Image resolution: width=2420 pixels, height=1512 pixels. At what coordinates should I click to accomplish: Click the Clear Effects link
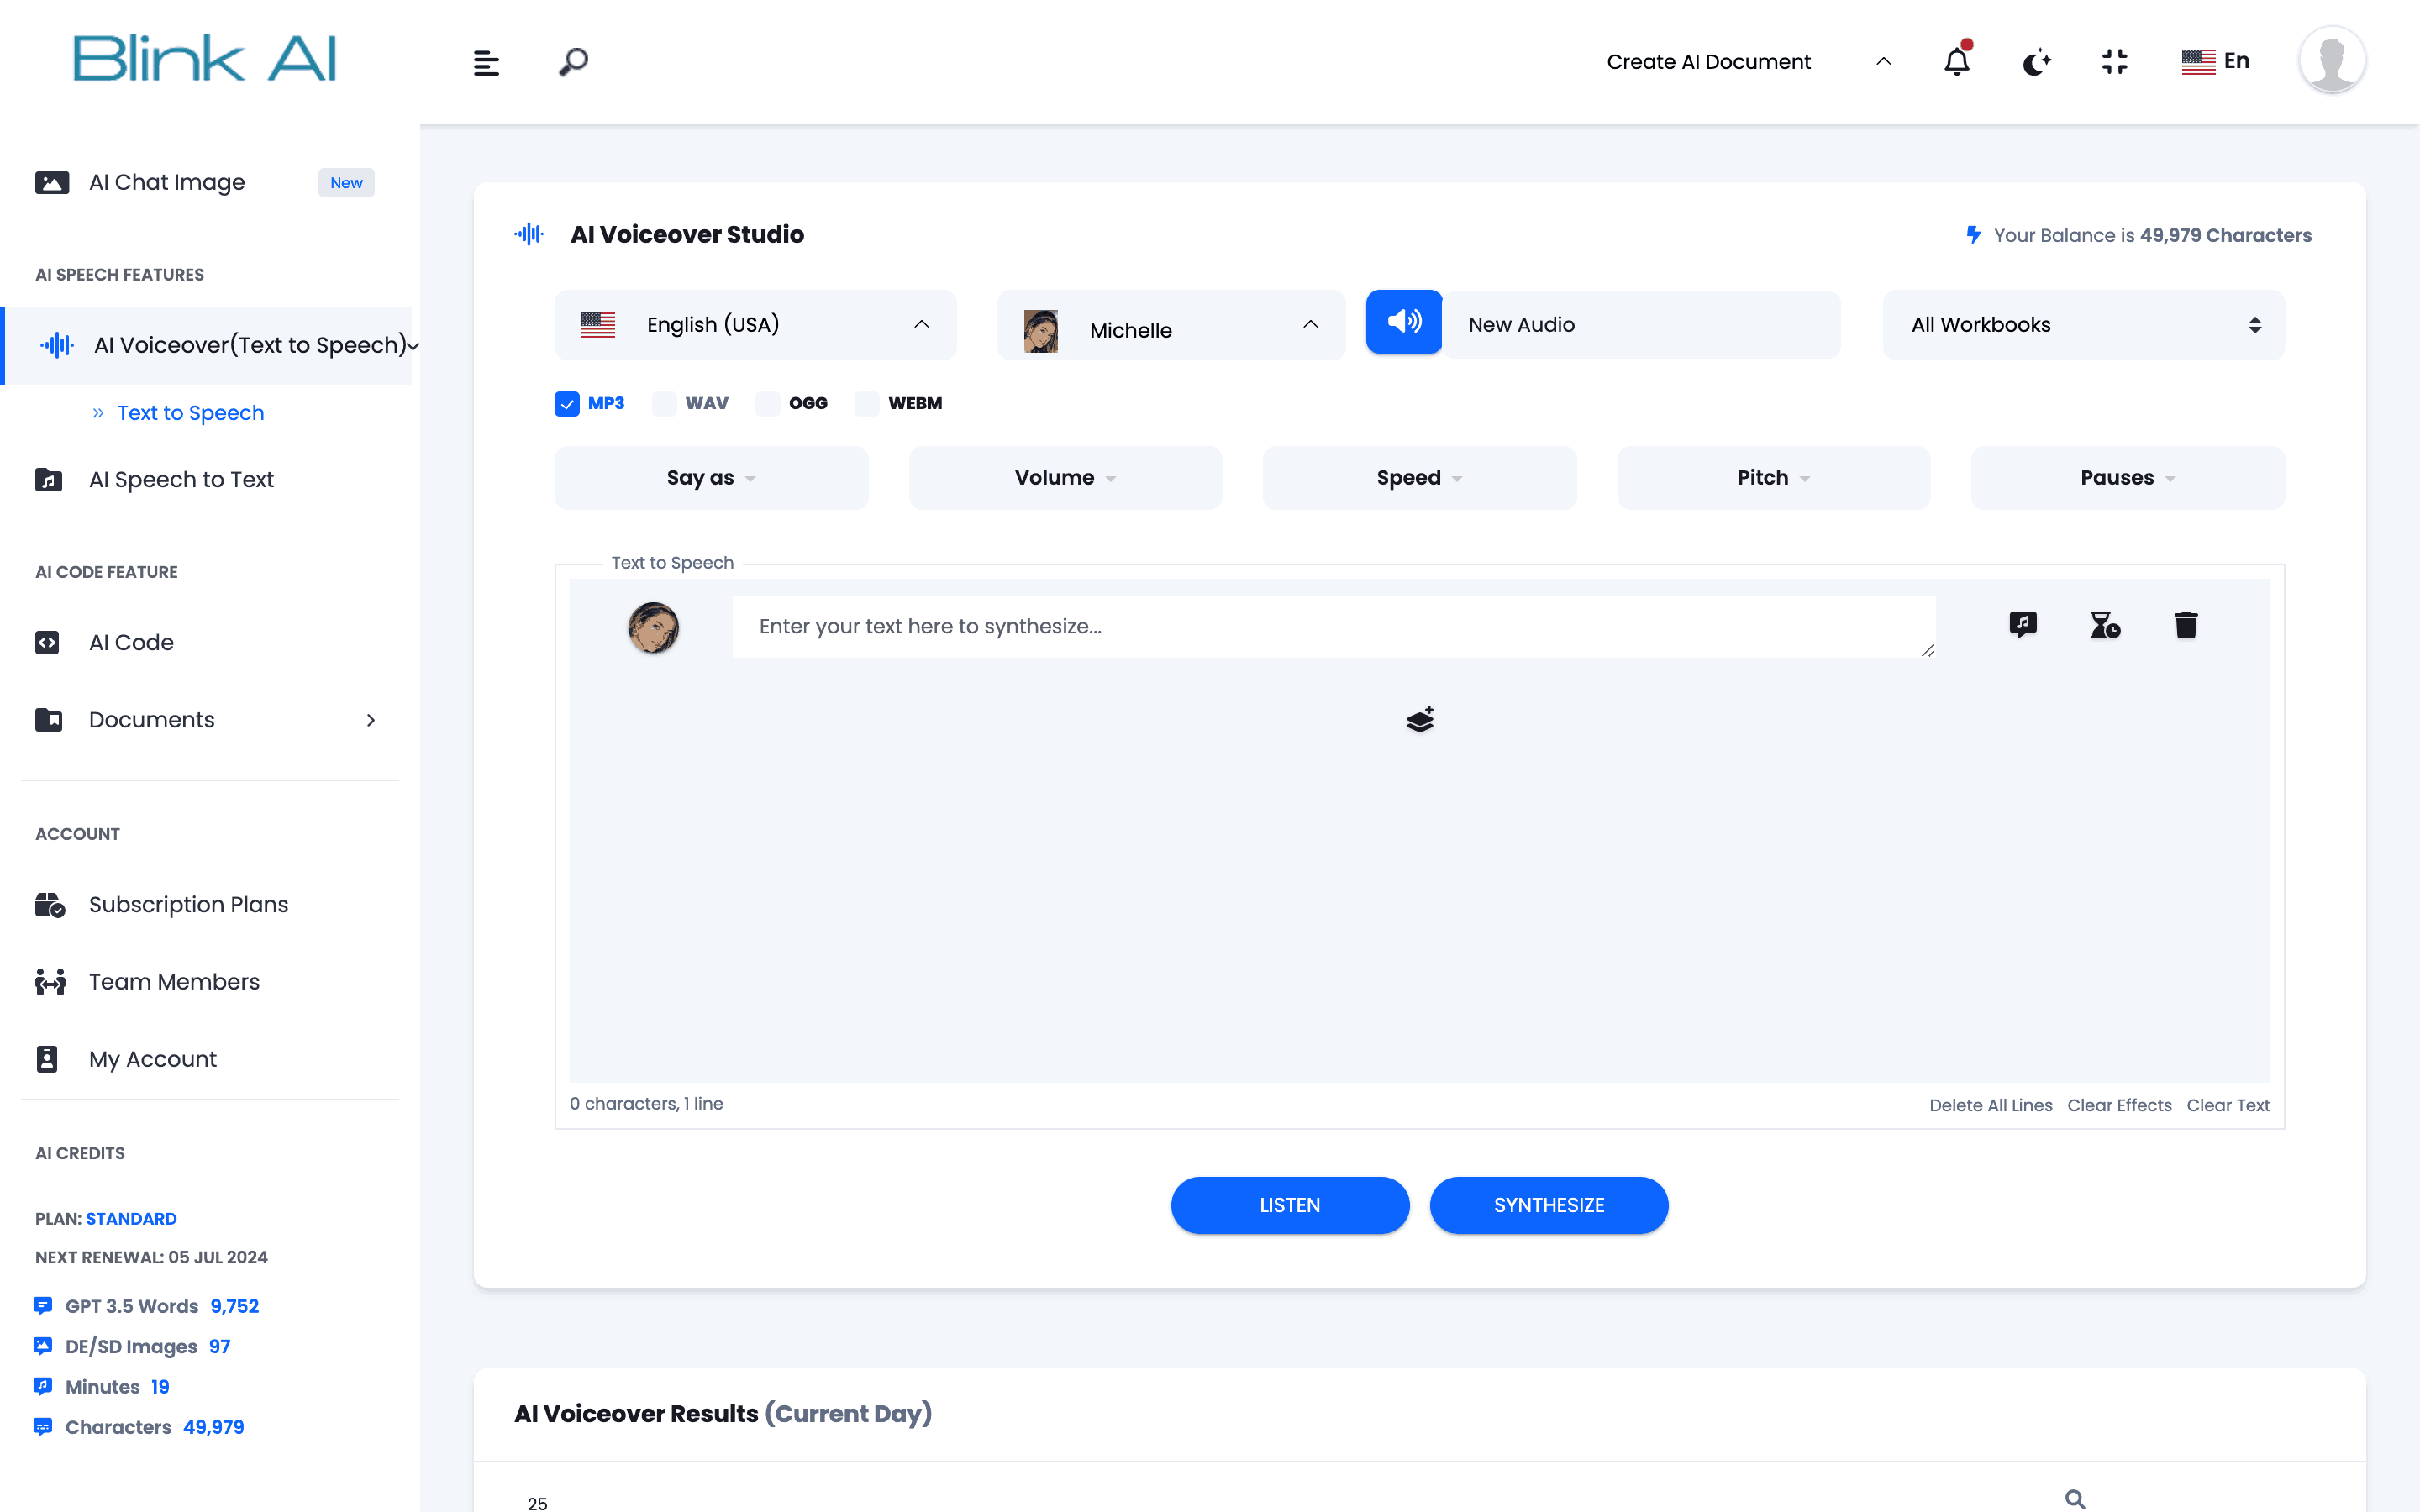click(x=2119, y=1105)
